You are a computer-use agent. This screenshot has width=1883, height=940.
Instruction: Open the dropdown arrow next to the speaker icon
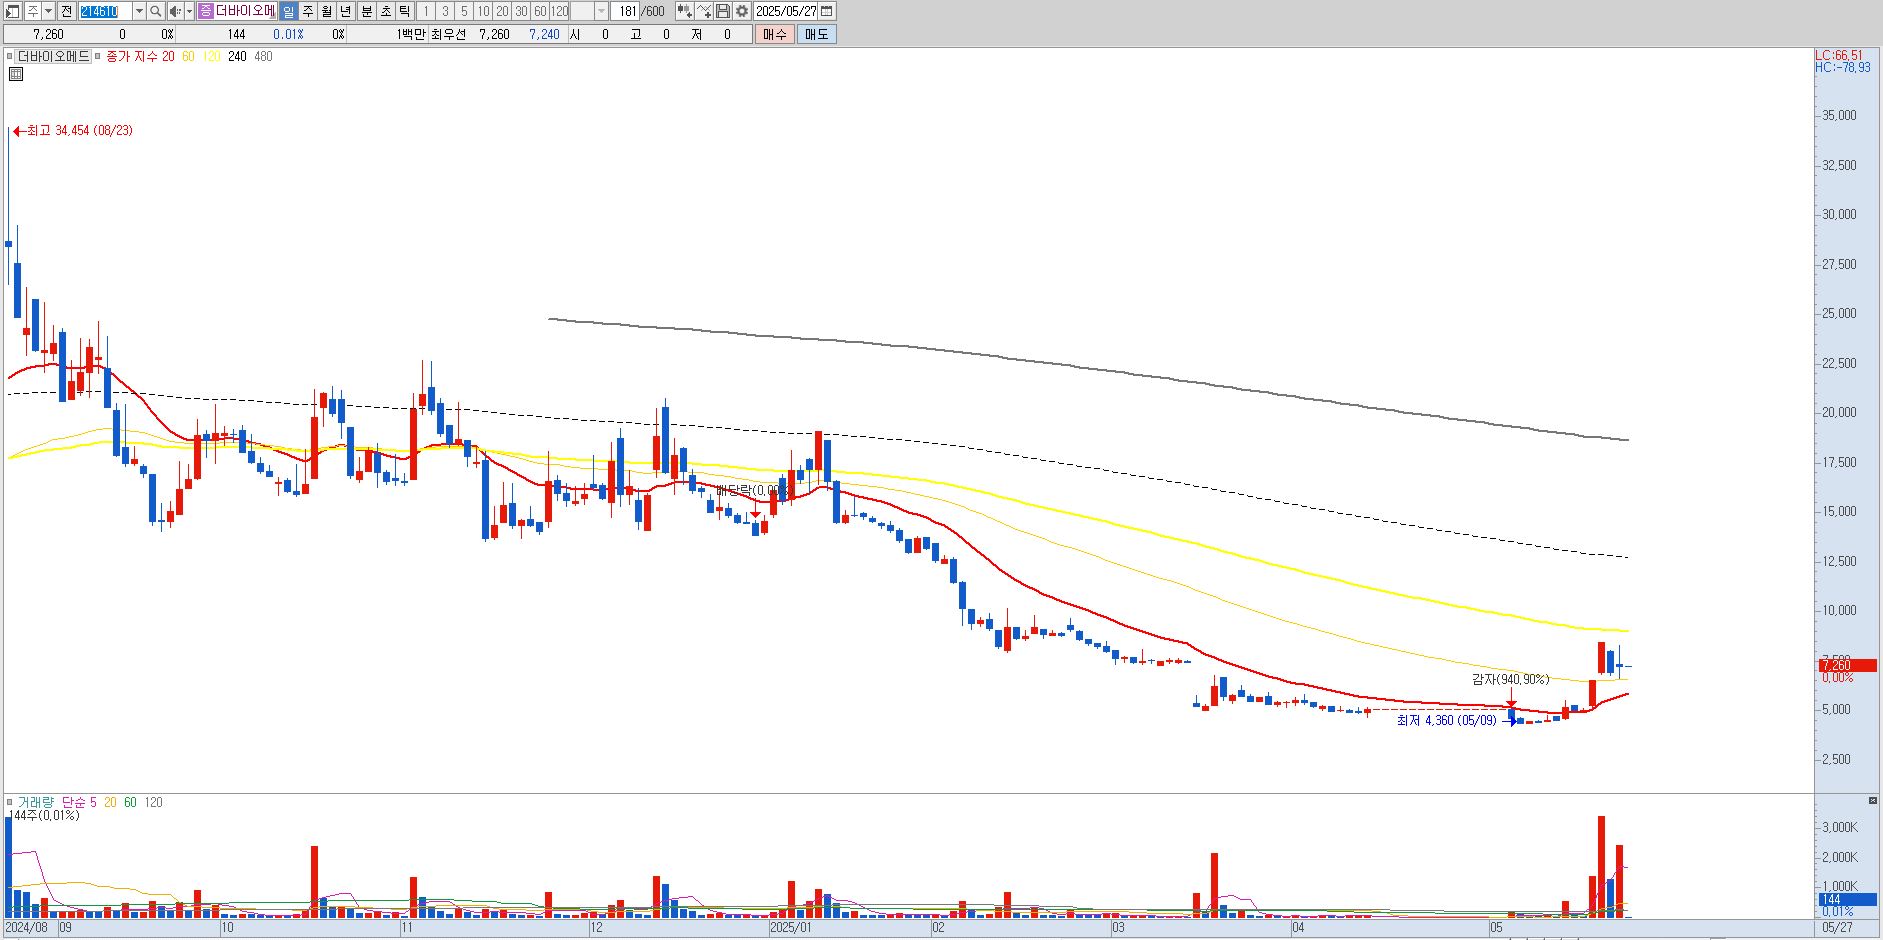[x=189, y=11]
